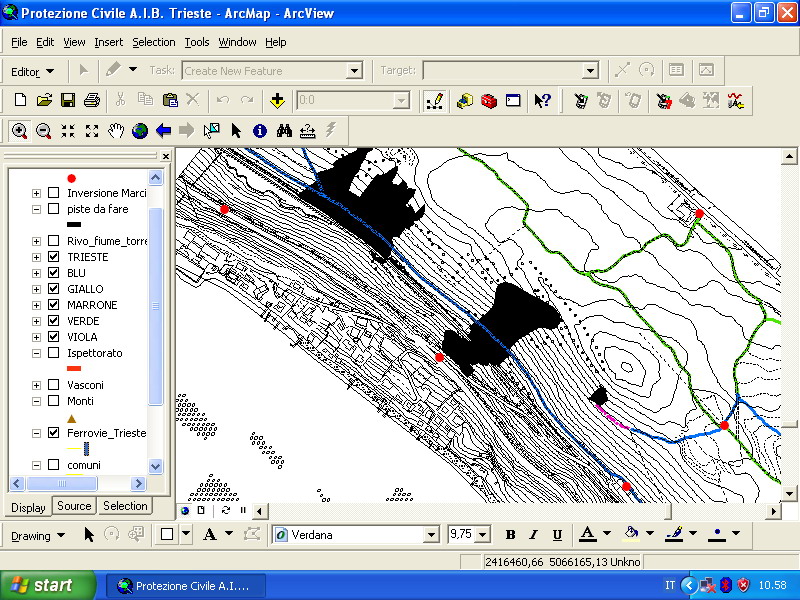This screenshot has width=800, height=600.
Task: Switch to the Source tab
Action: (x=74, y=506)
